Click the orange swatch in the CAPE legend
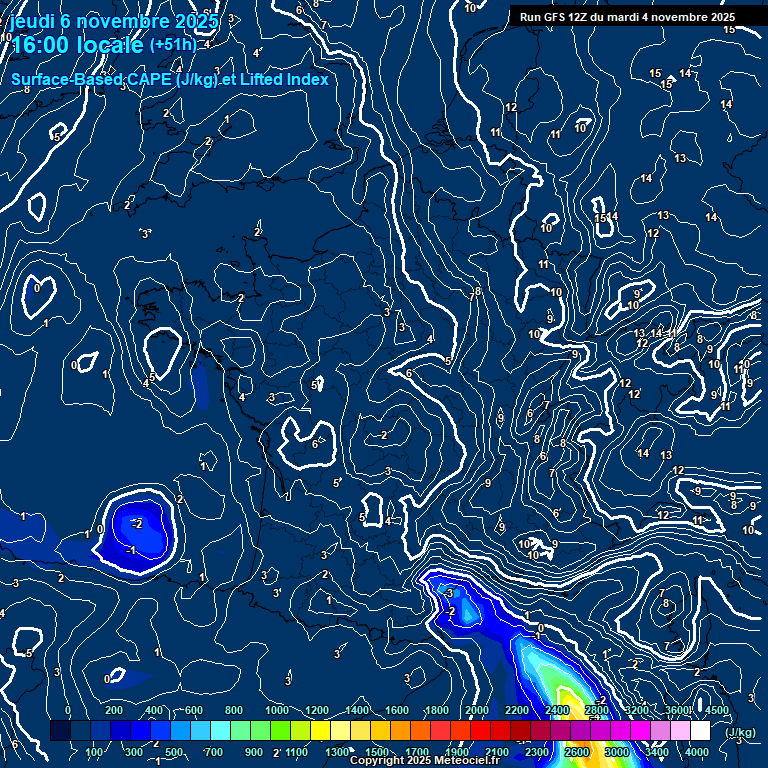Screen dimensions: 768x768 (x=401, y=730)
